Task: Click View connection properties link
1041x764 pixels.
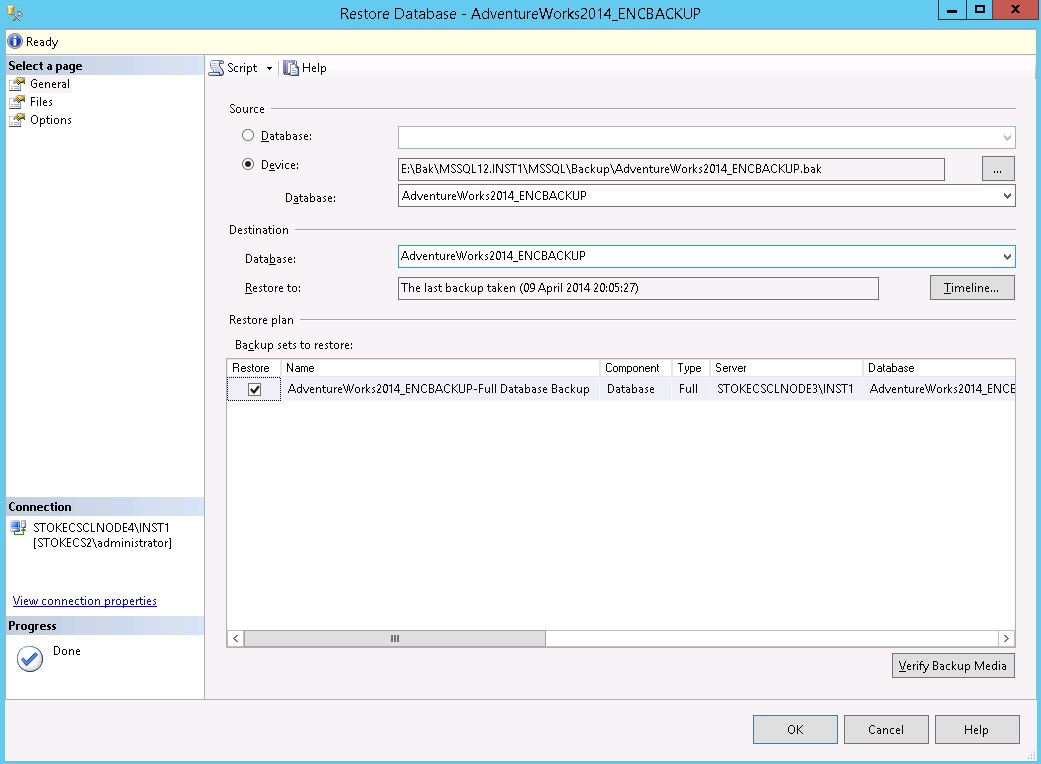Action: 84,601
